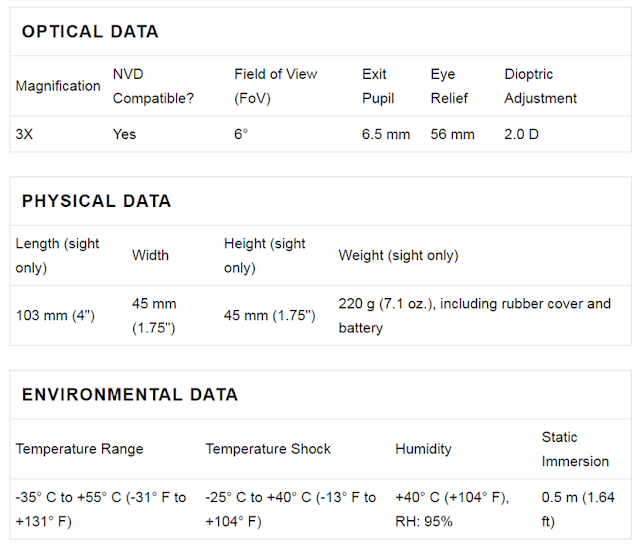Click the Dioptric Adjustment header
Screen dimensions: 640x548
540,86
